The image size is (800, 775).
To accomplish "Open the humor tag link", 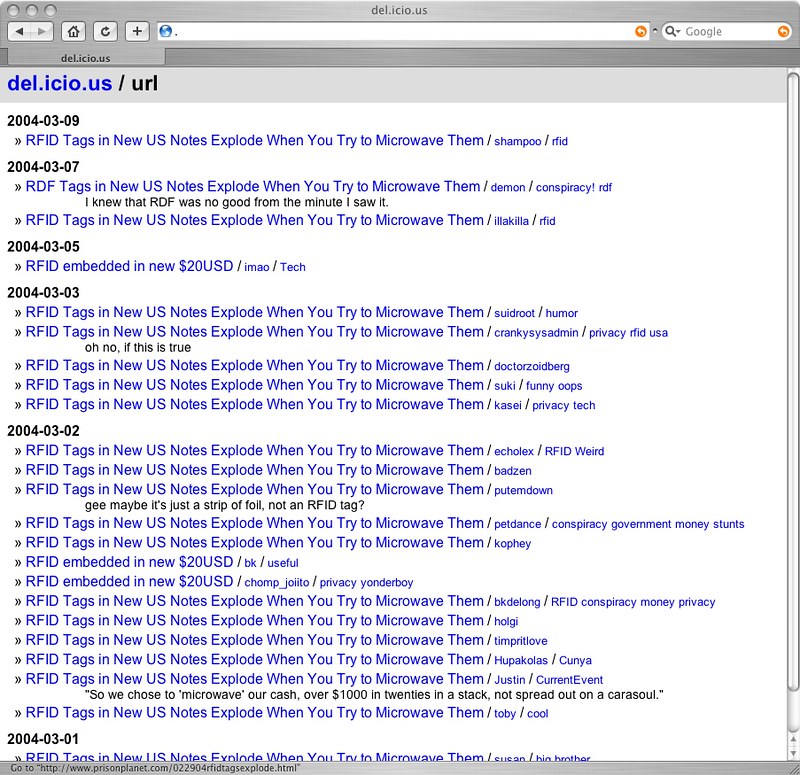I will (562, 313).
